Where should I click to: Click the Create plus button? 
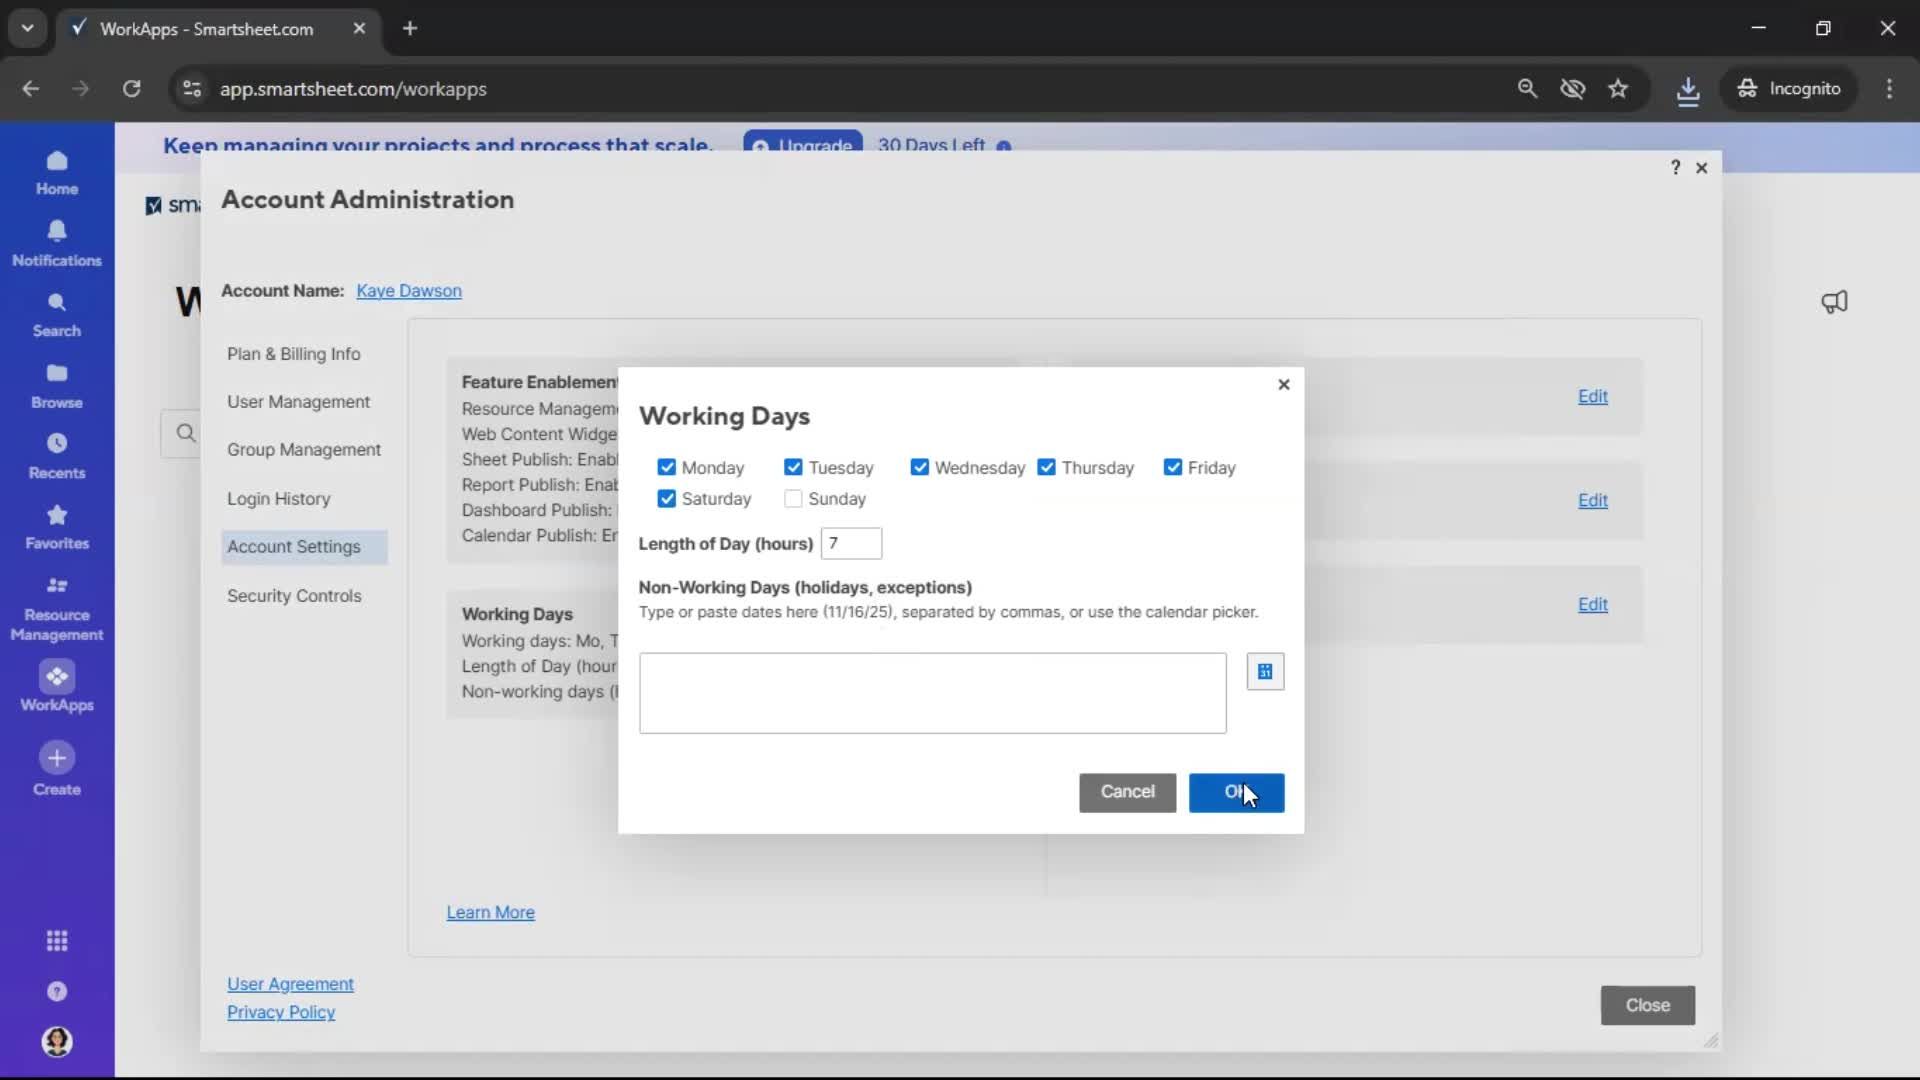click(57, 758)
